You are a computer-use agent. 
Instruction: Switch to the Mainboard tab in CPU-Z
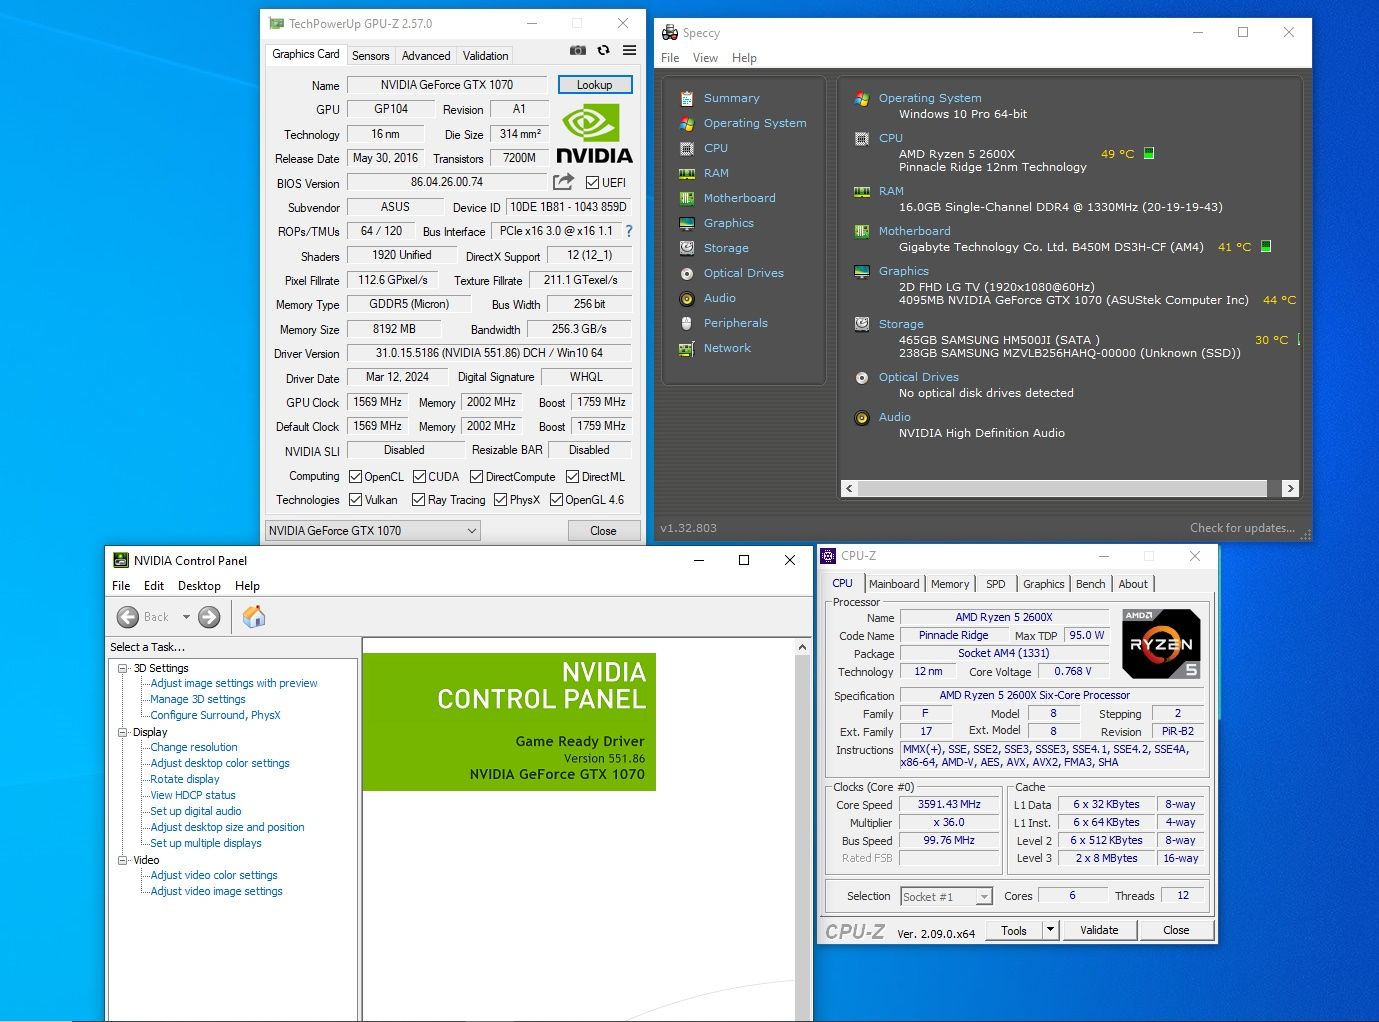tap(893, 584)
